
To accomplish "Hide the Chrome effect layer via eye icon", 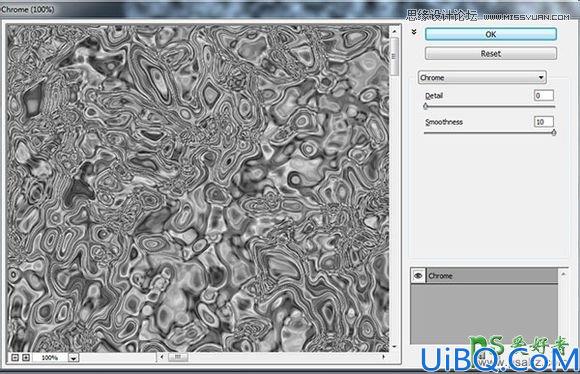I will tap(418, 276).
